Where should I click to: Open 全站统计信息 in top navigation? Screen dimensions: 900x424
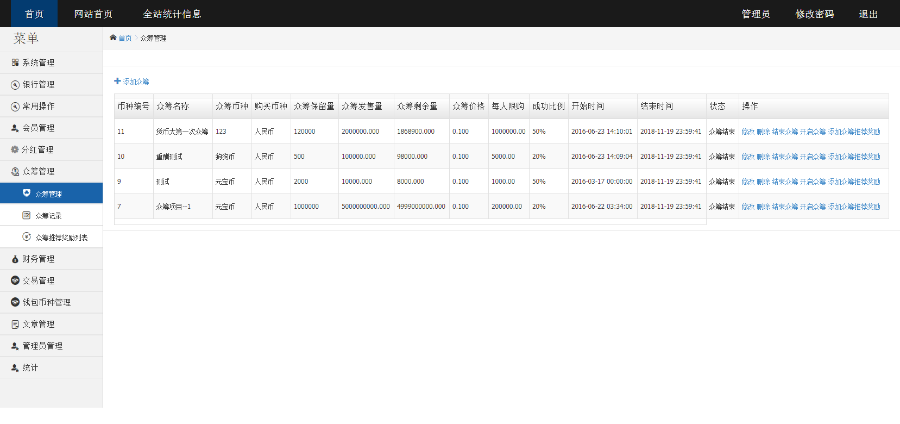pyautogui.click(x=172, y=14)
